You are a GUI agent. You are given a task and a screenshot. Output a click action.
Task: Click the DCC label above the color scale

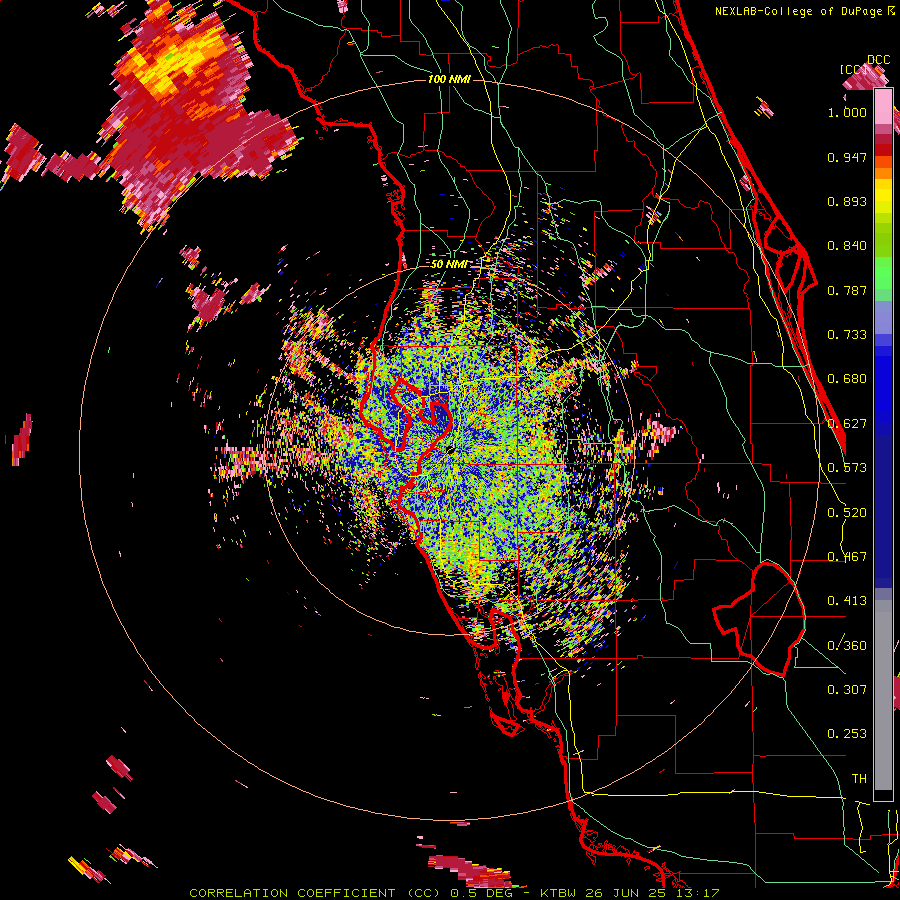[x=879, y=60]
